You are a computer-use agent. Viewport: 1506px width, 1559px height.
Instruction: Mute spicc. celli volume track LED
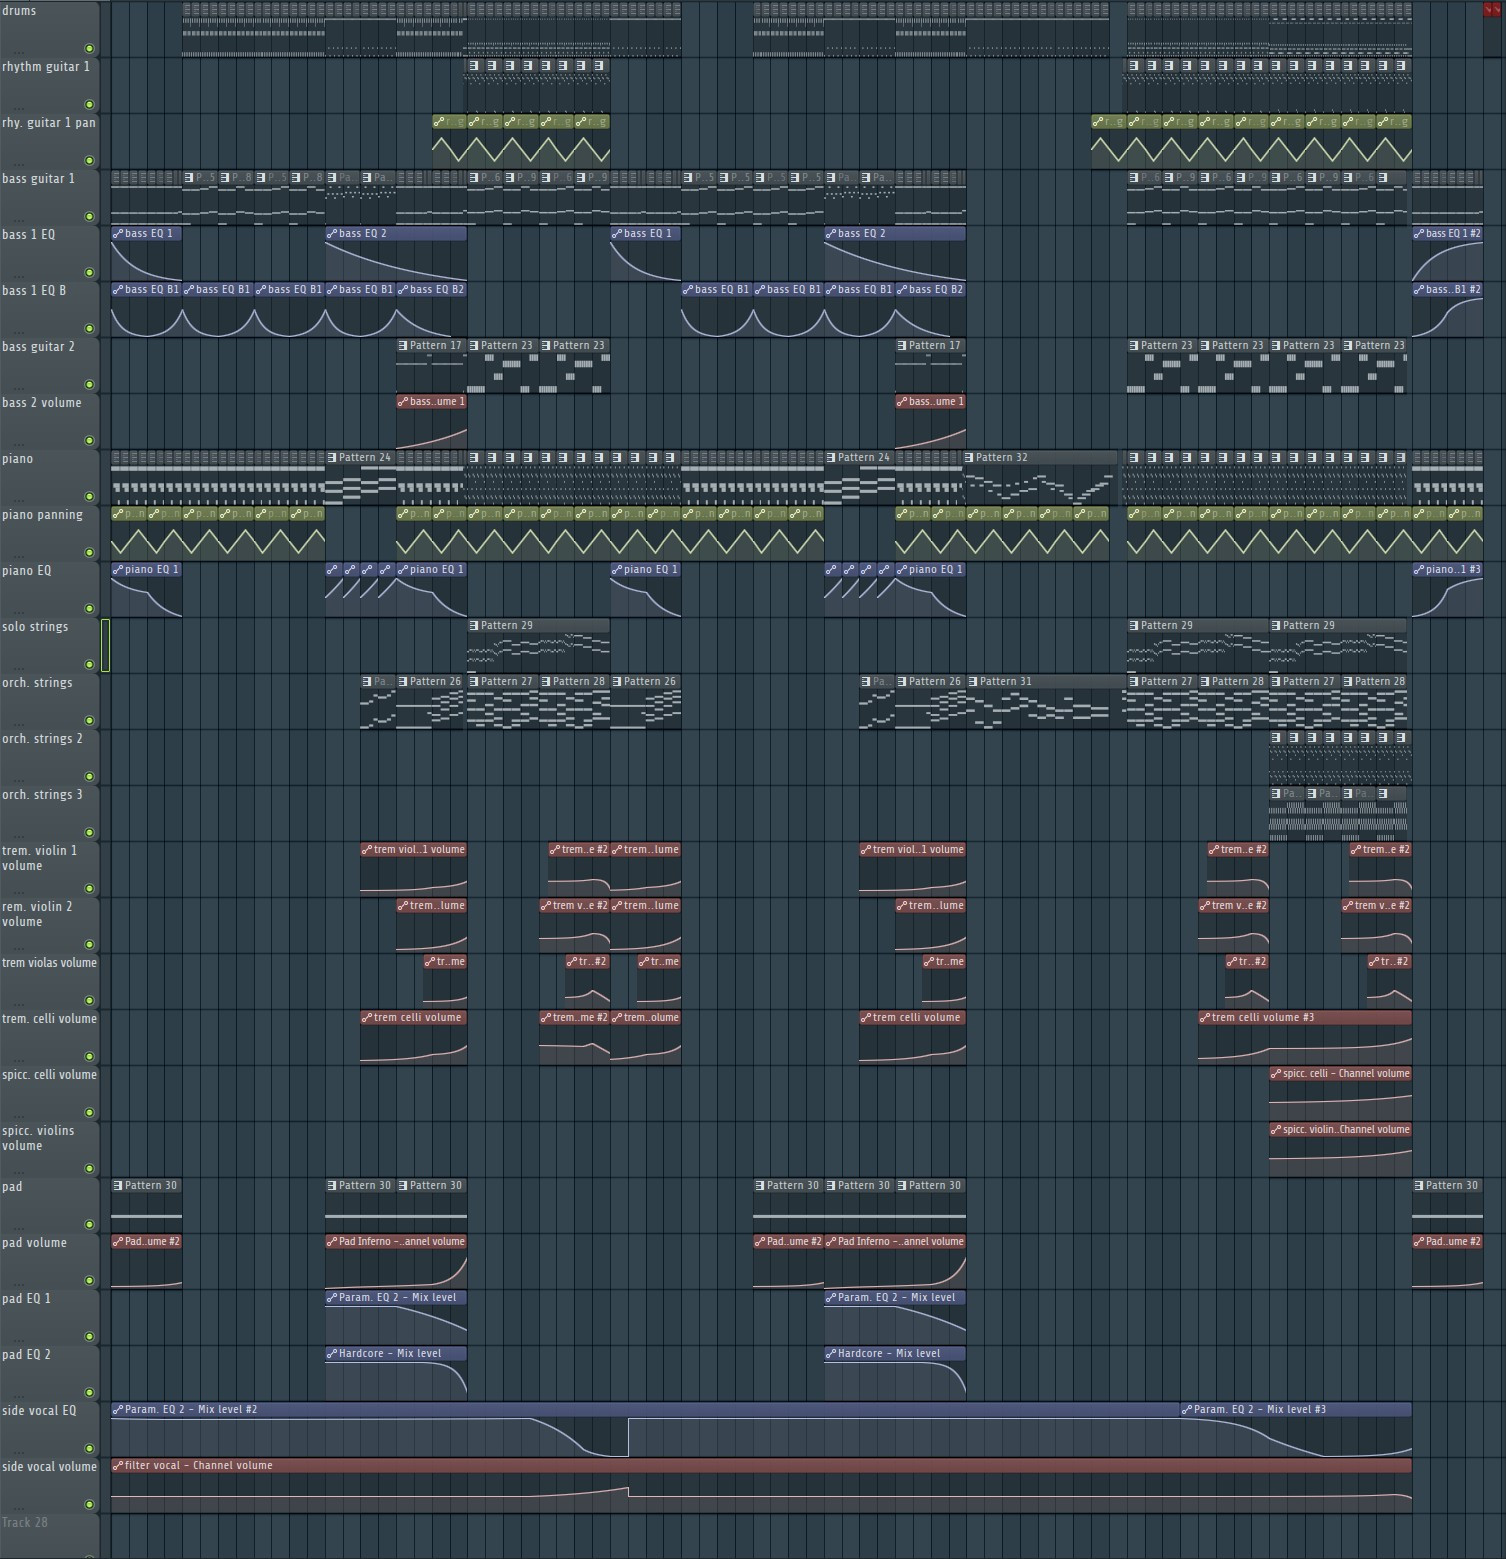[89, 1112]
